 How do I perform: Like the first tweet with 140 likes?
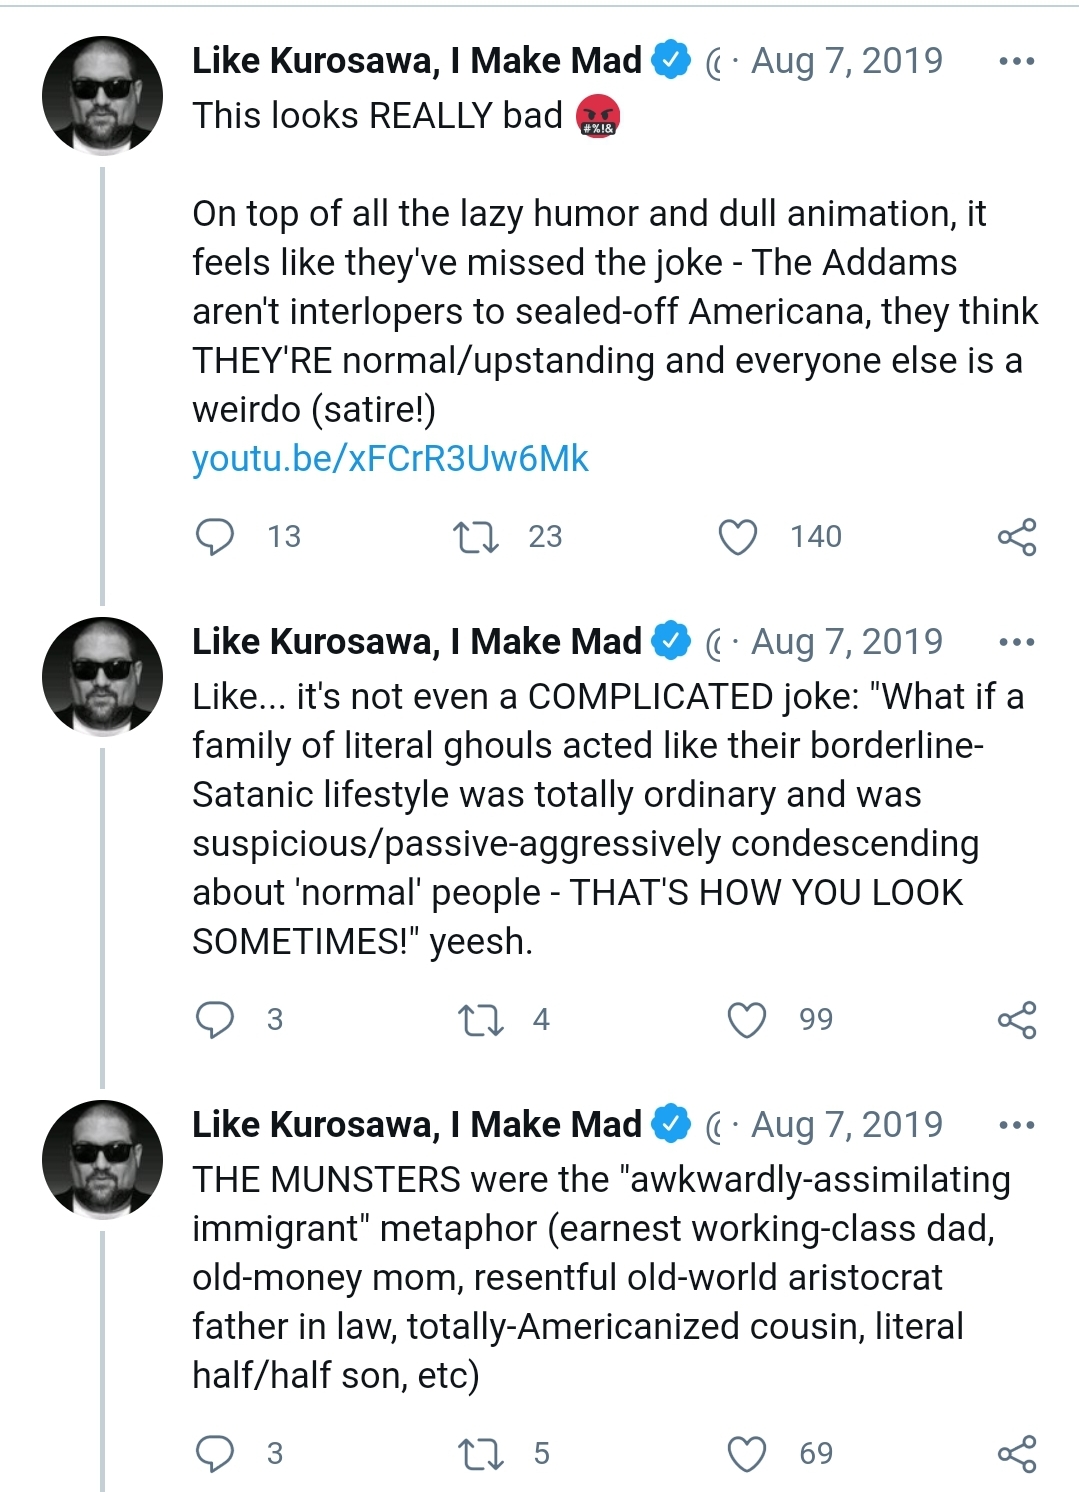738,537
